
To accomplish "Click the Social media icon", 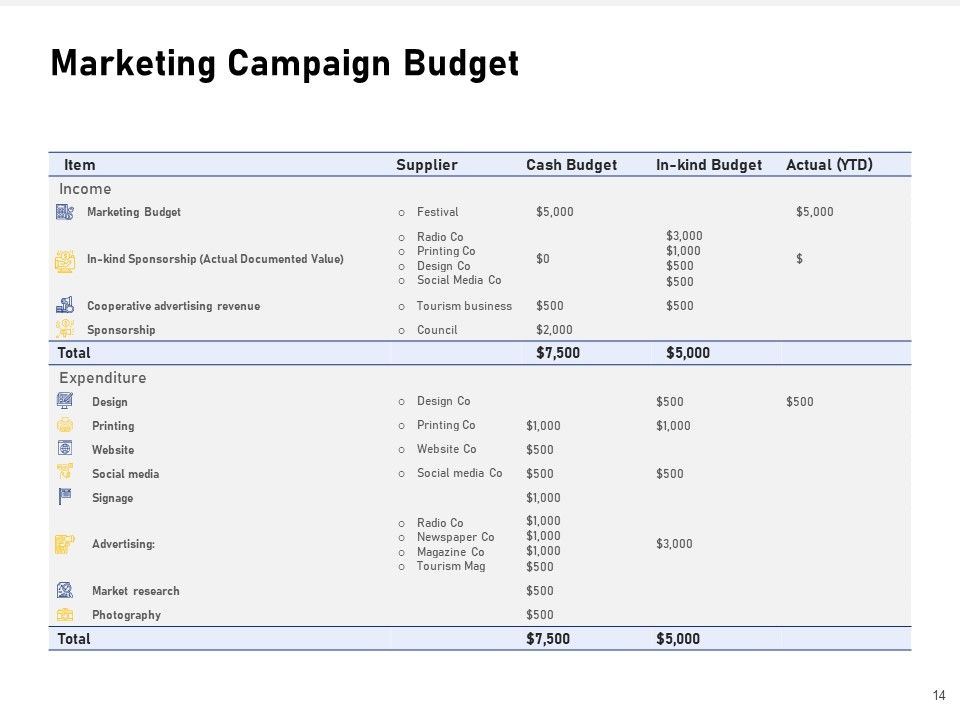I will pyautogui.click(x=65, y=471).
